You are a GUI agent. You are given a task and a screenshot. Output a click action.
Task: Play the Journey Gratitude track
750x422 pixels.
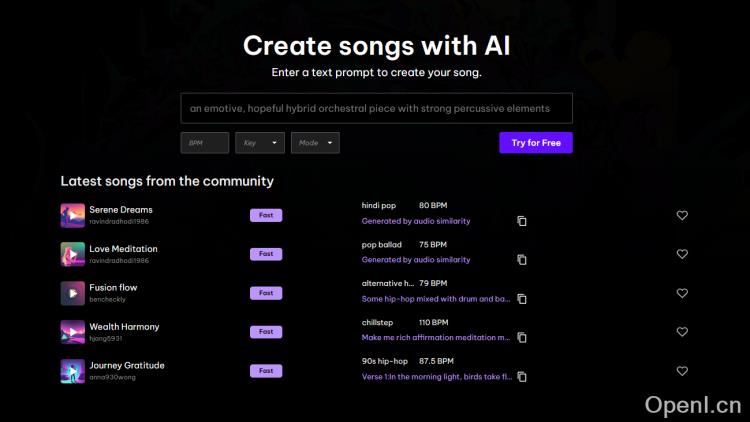pos(72,371)
